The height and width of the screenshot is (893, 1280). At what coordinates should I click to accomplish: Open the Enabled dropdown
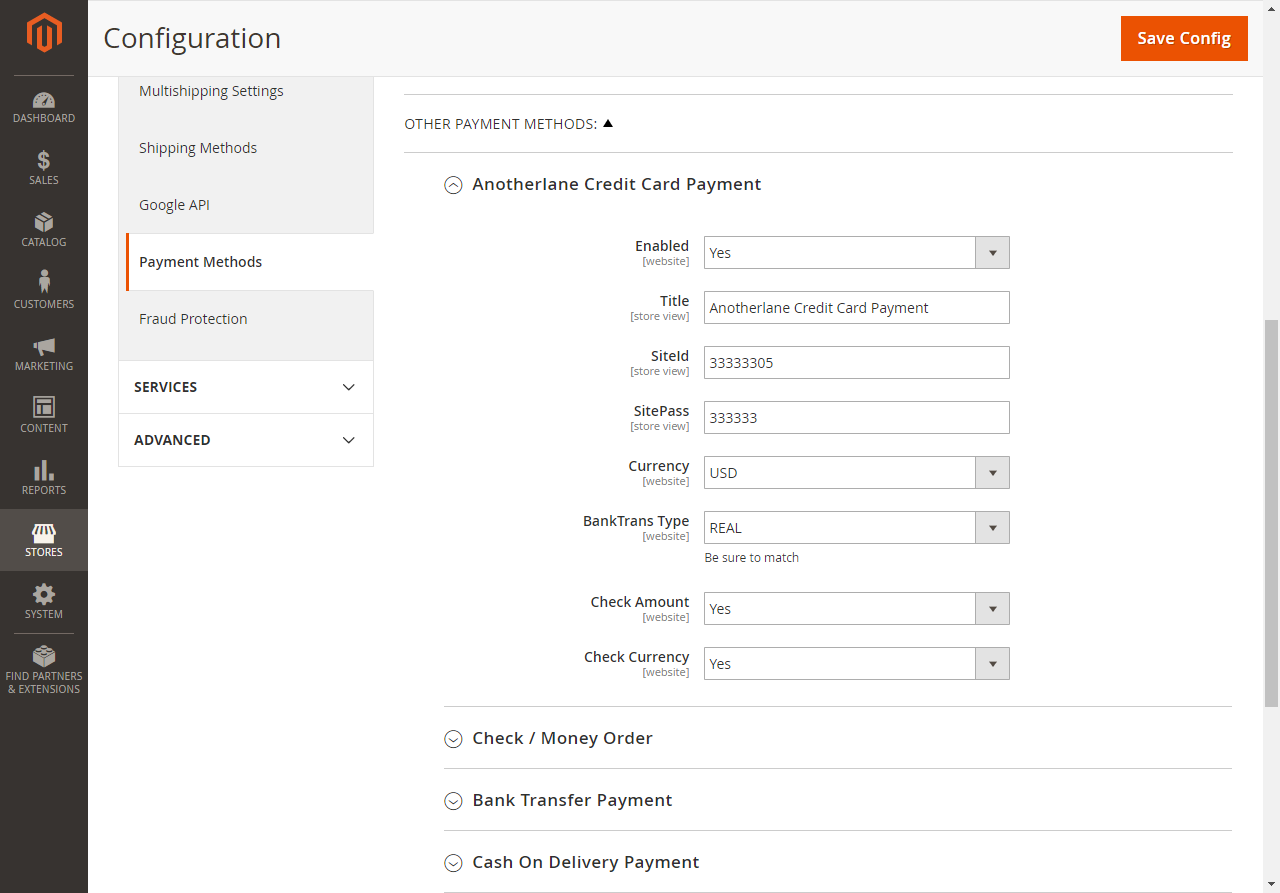click(857, 253)
